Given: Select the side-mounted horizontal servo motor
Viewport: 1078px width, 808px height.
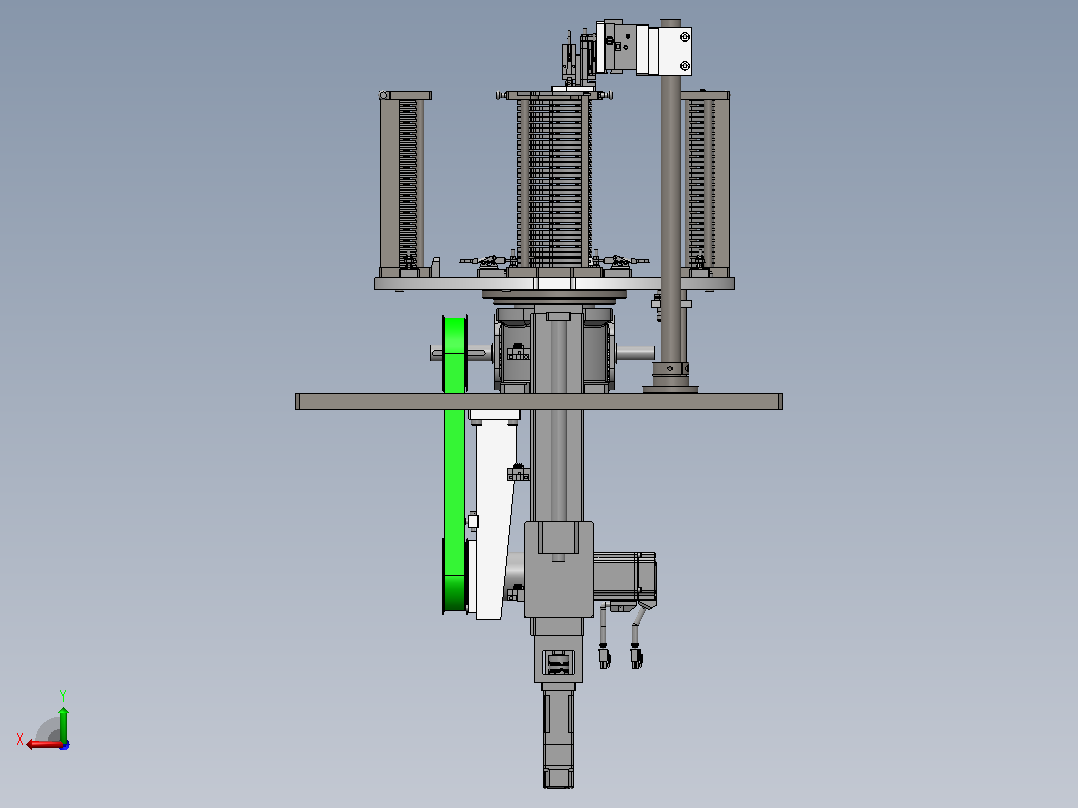Looking at the screenshot, I should click(625, 578).
